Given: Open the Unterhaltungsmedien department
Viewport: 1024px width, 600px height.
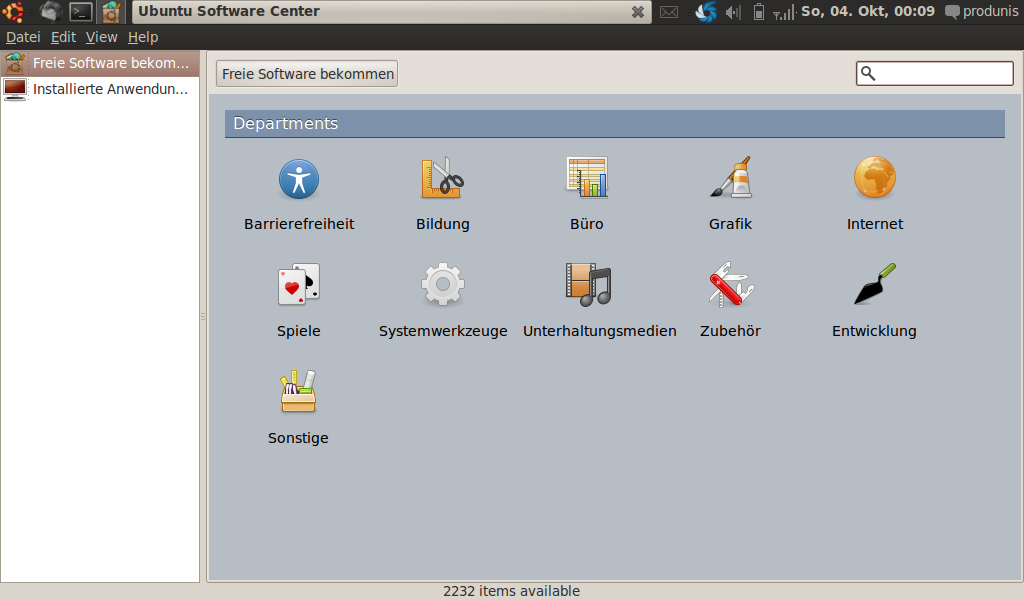Looking at the screenshot, I should pos(600,301).
